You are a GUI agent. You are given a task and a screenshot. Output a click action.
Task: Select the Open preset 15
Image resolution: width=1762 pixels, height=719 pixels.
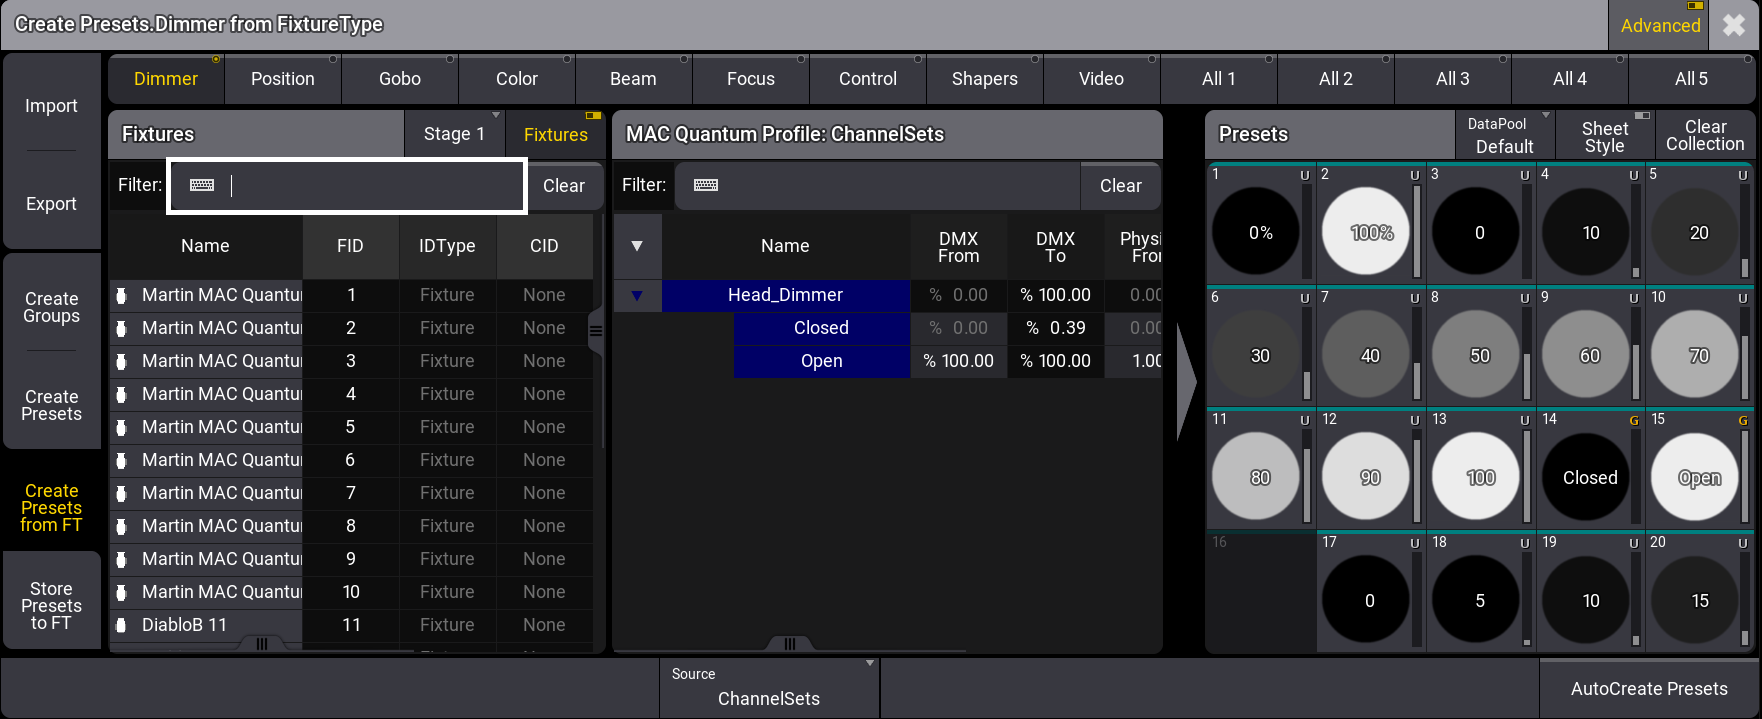(1698, 478)
